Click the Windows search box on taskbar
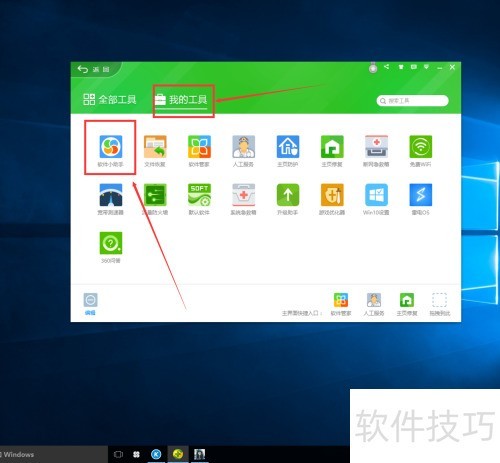Image resolution: width=500 pixels, height=463 pixels. [54, 454]
